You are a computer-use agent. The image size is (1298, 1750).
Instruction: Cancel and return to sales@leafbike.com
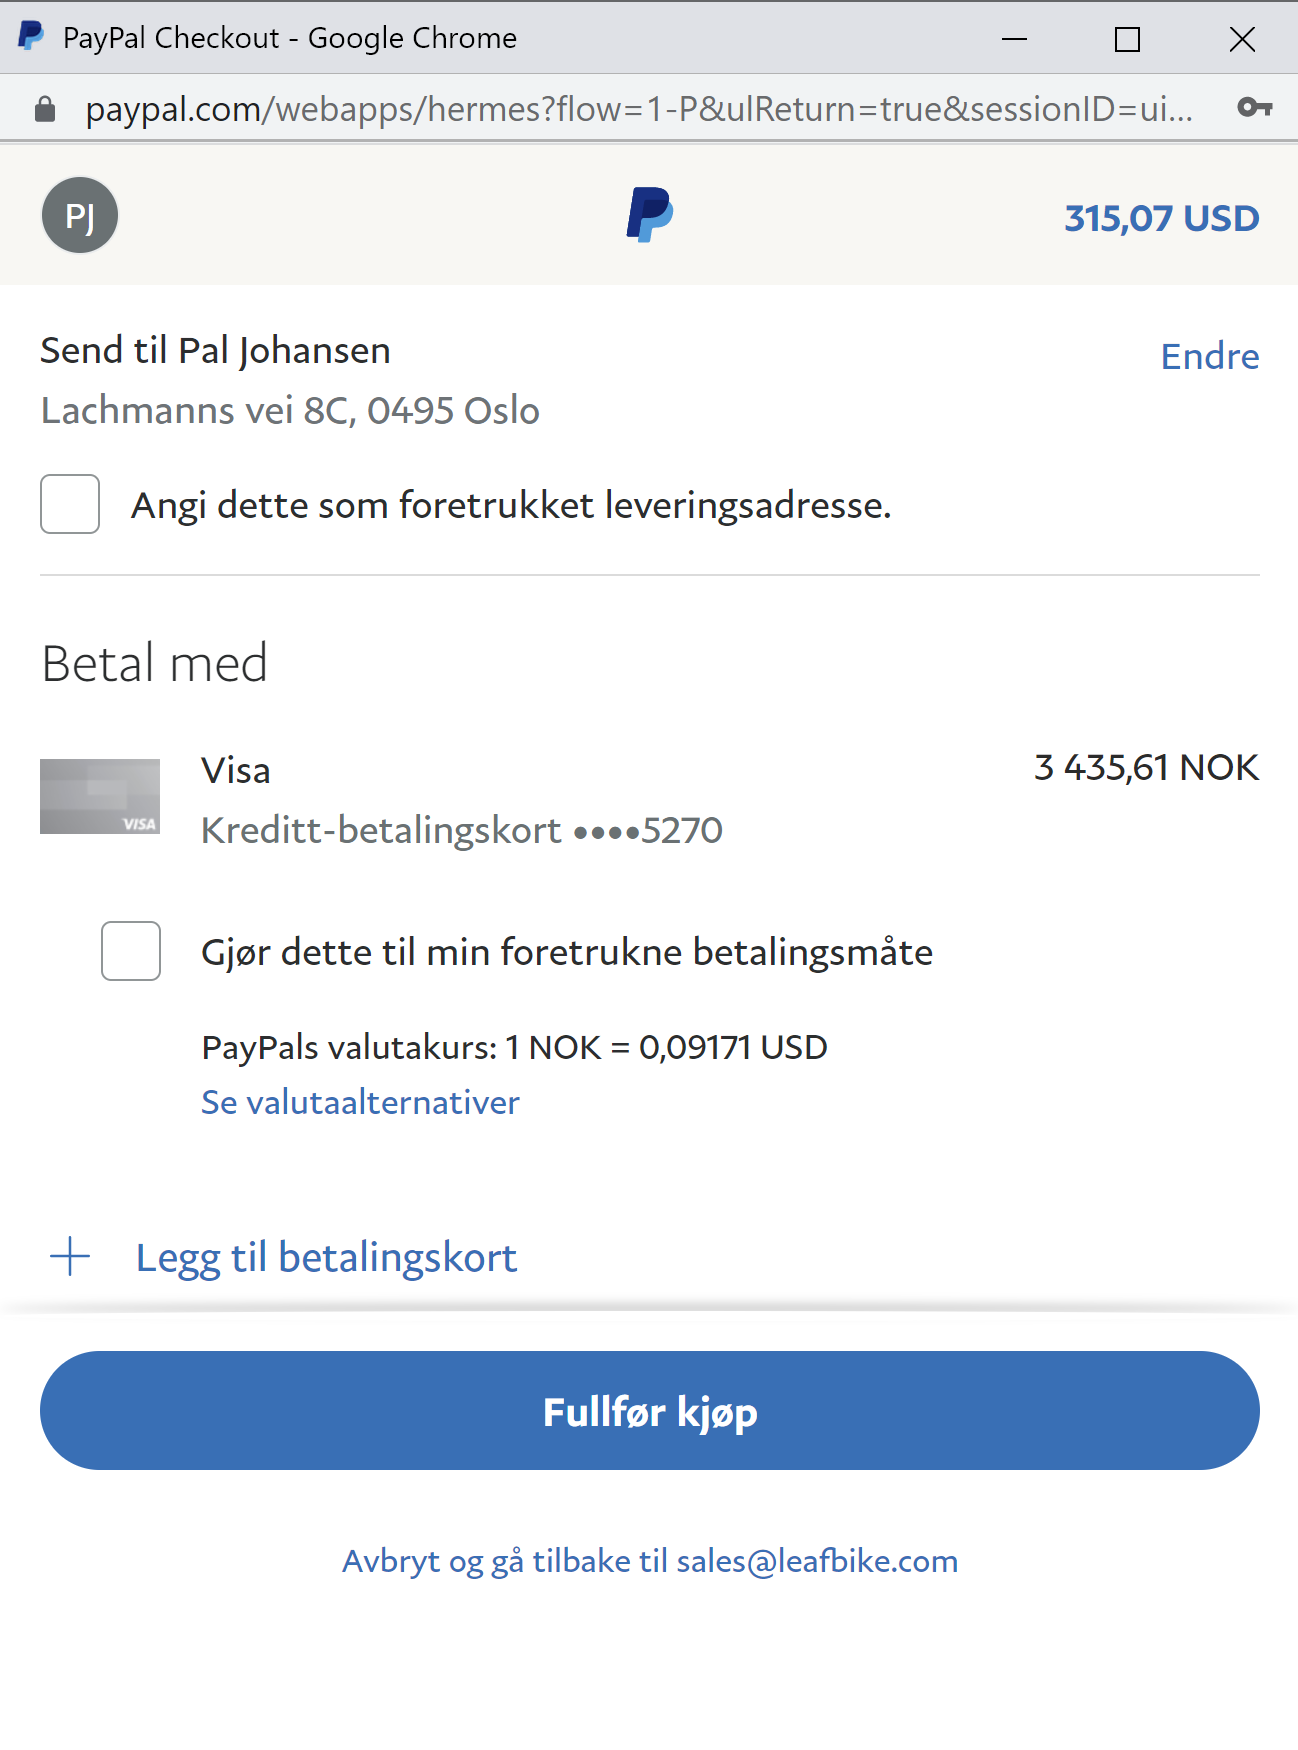tap(650, 1561)
